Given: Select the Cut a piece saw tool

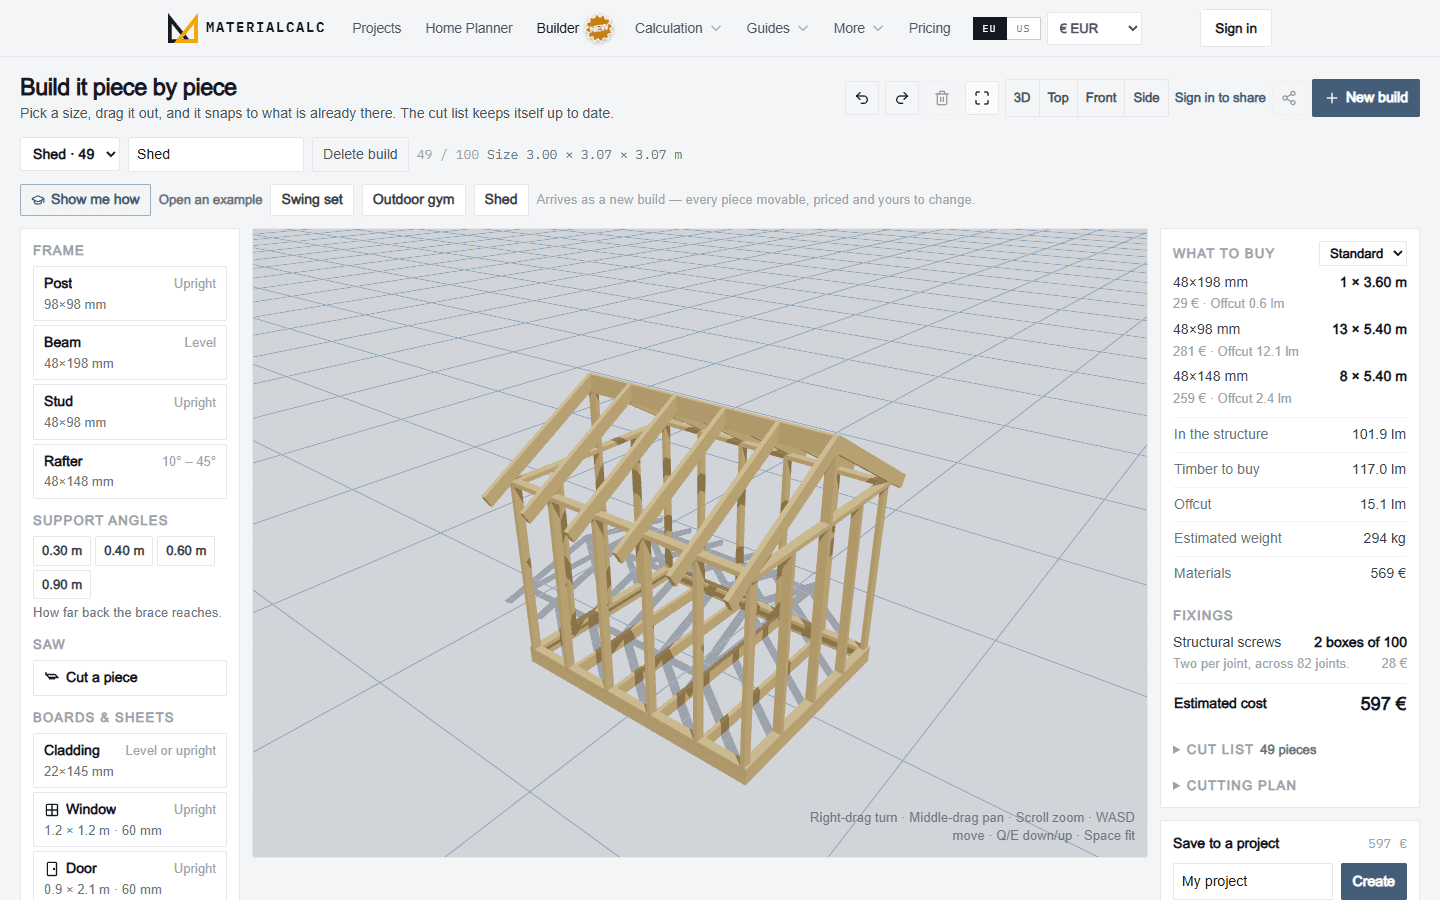Looking at the screenshot, I should tap(130, 678).
